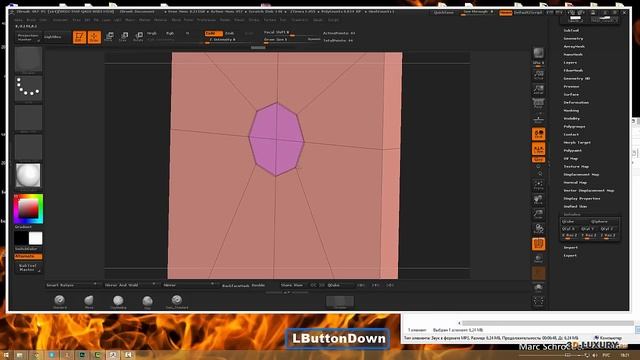Open the Alpha selection thumbnail
The width and height of the screenshot is (640, 360).
(x=28, y=118)
